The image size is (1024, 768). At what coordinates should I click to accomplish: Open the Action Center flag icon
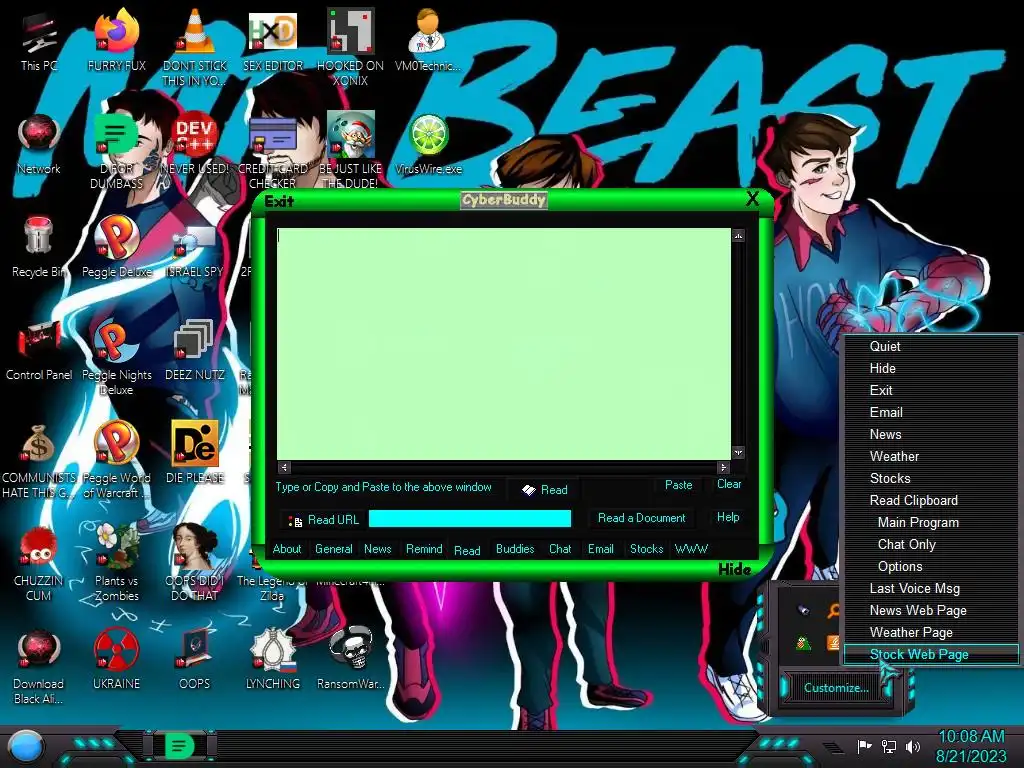[864, 746]
